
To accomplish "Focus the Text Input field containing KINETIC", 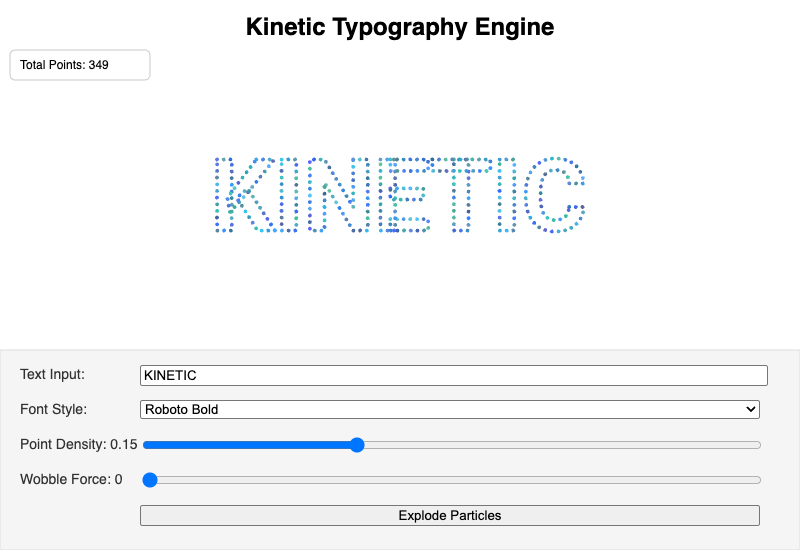I will 454,376.
